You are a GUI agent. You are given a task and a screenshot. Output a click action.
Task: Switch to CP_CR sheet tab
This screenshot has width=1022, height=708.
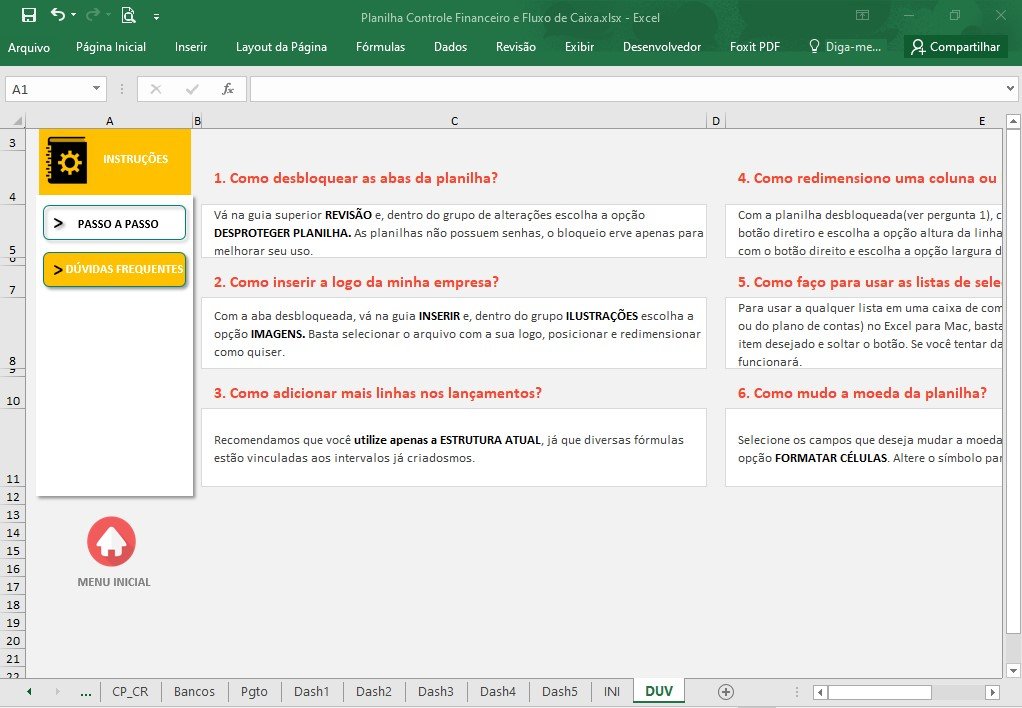coord(130,692)
